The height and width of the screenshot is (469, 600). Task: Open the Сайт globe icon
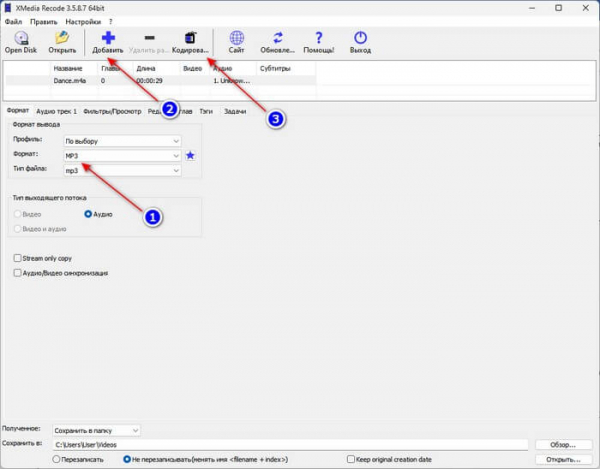(236, 38)
